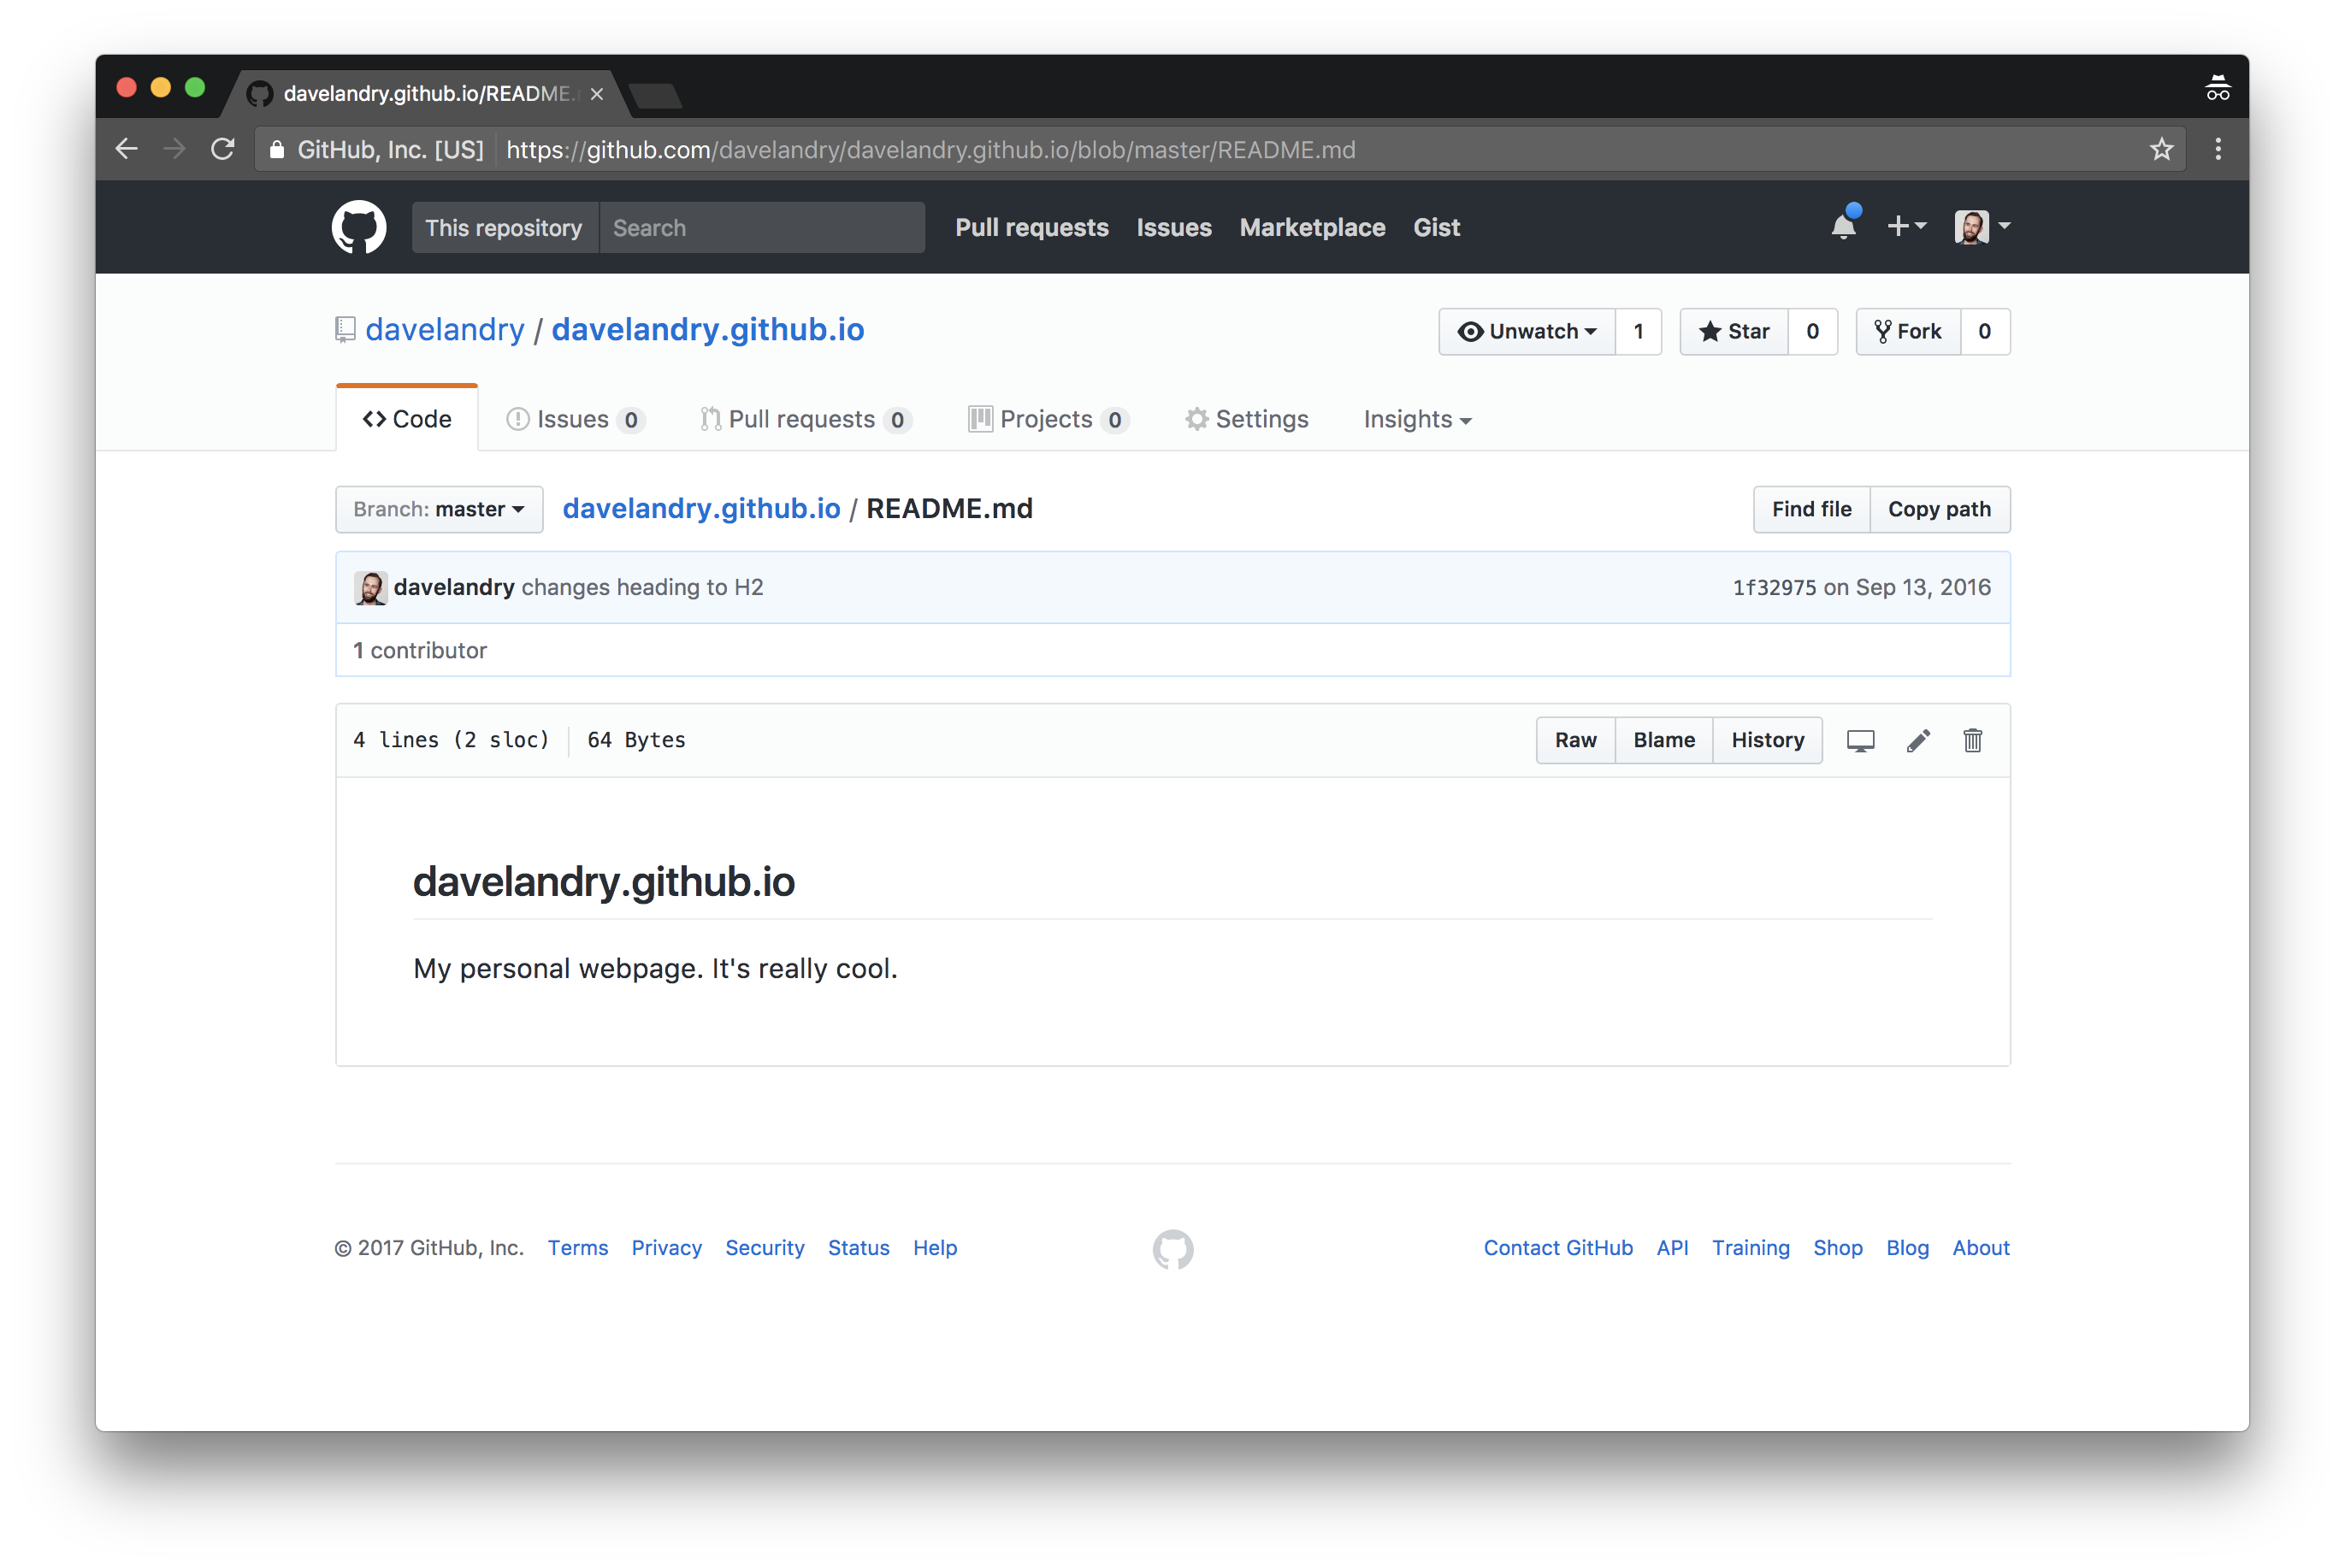Open the Blog footer link

pyautogui.click(x=1907, y=1248)
